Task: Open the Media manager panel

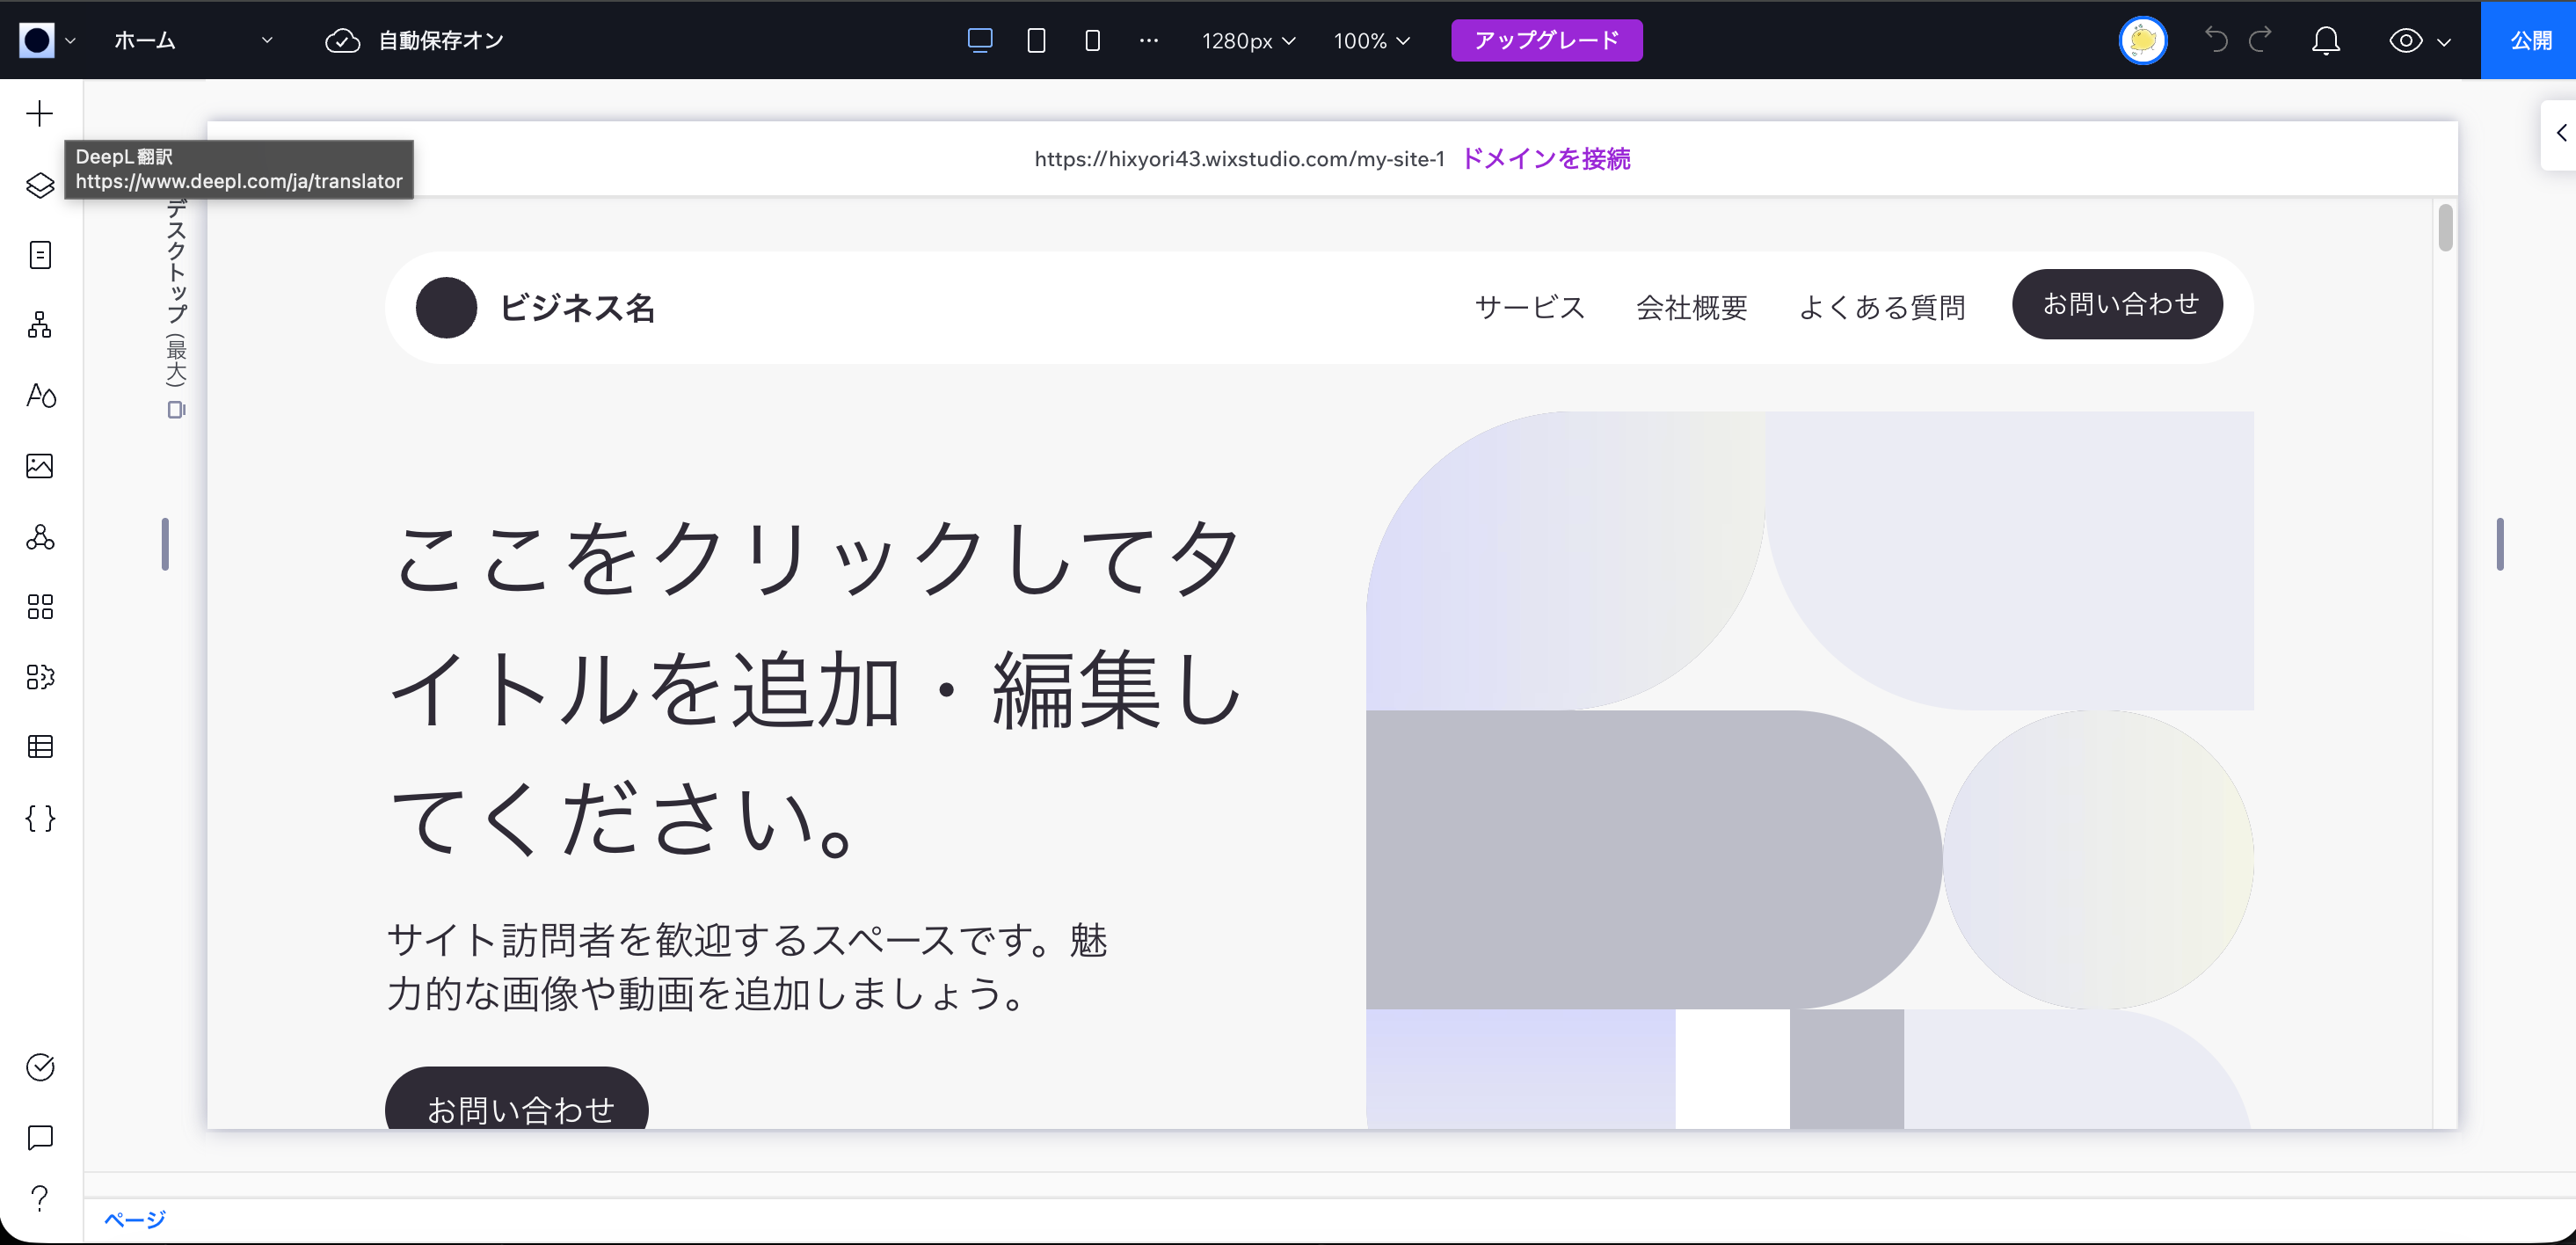Action: [40, 466]
